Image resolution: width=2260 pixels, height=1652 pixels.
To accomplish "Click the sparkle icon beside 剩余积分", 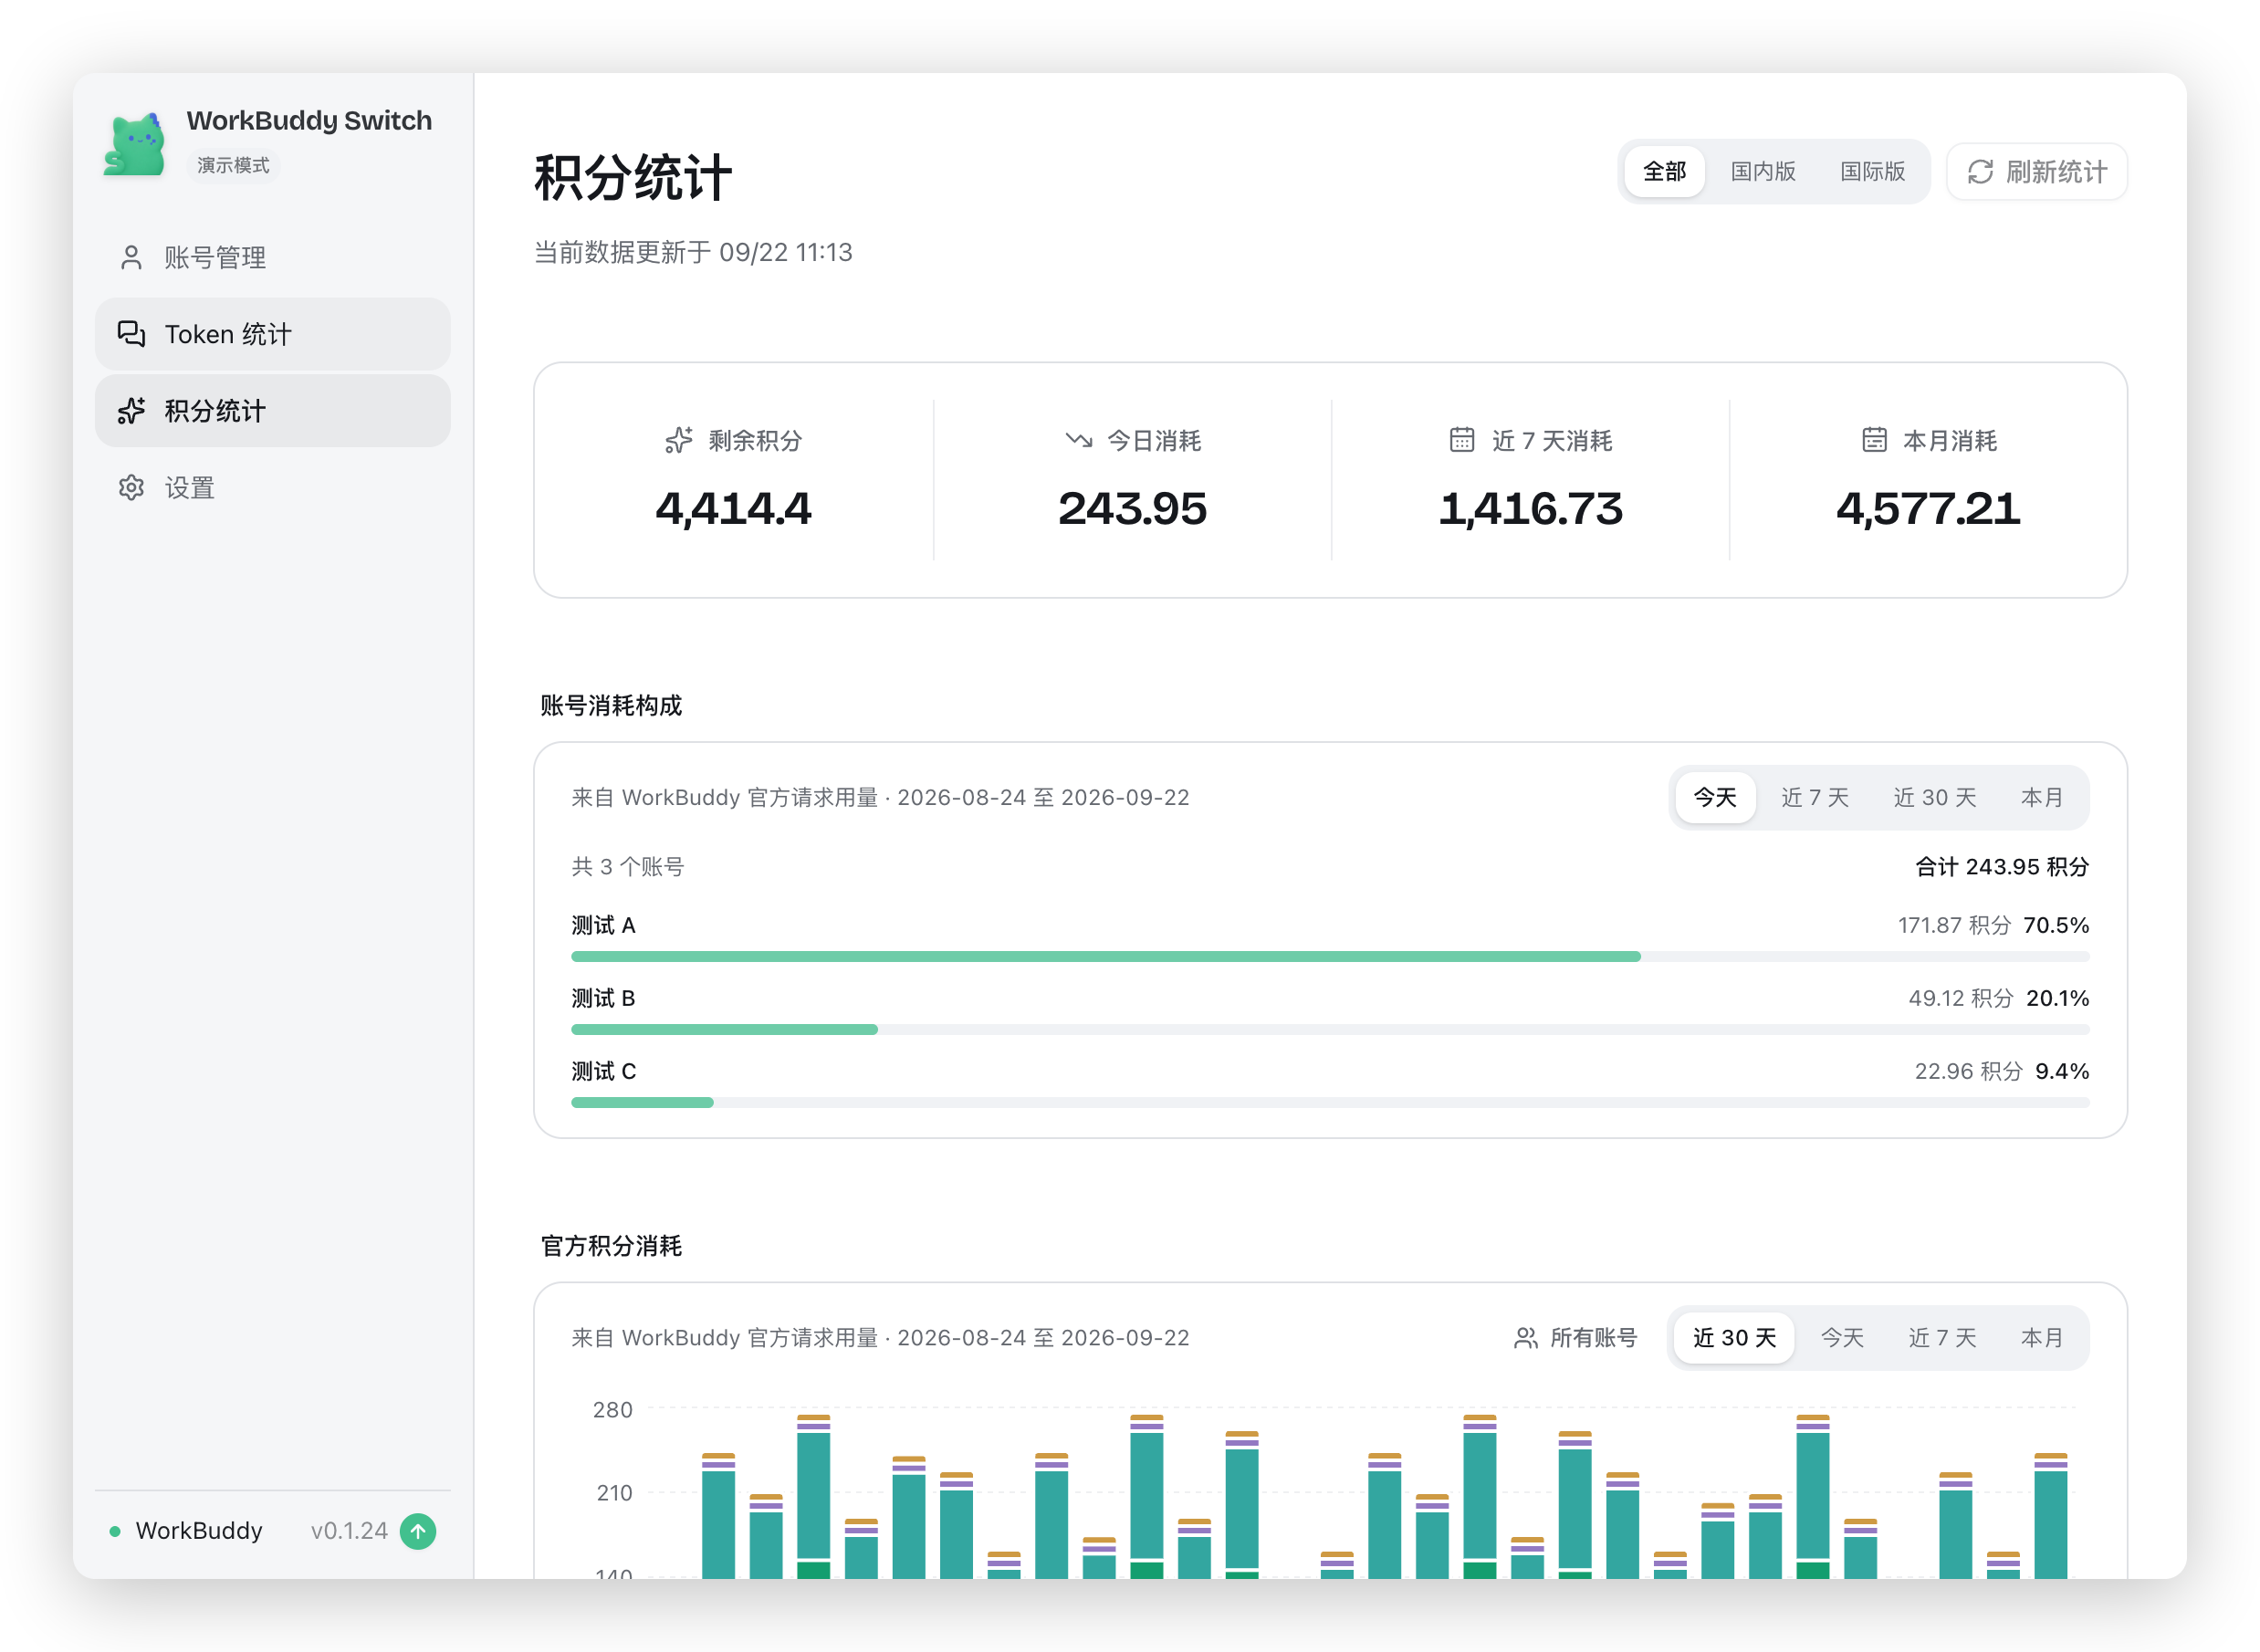I will tap(679, 440).
